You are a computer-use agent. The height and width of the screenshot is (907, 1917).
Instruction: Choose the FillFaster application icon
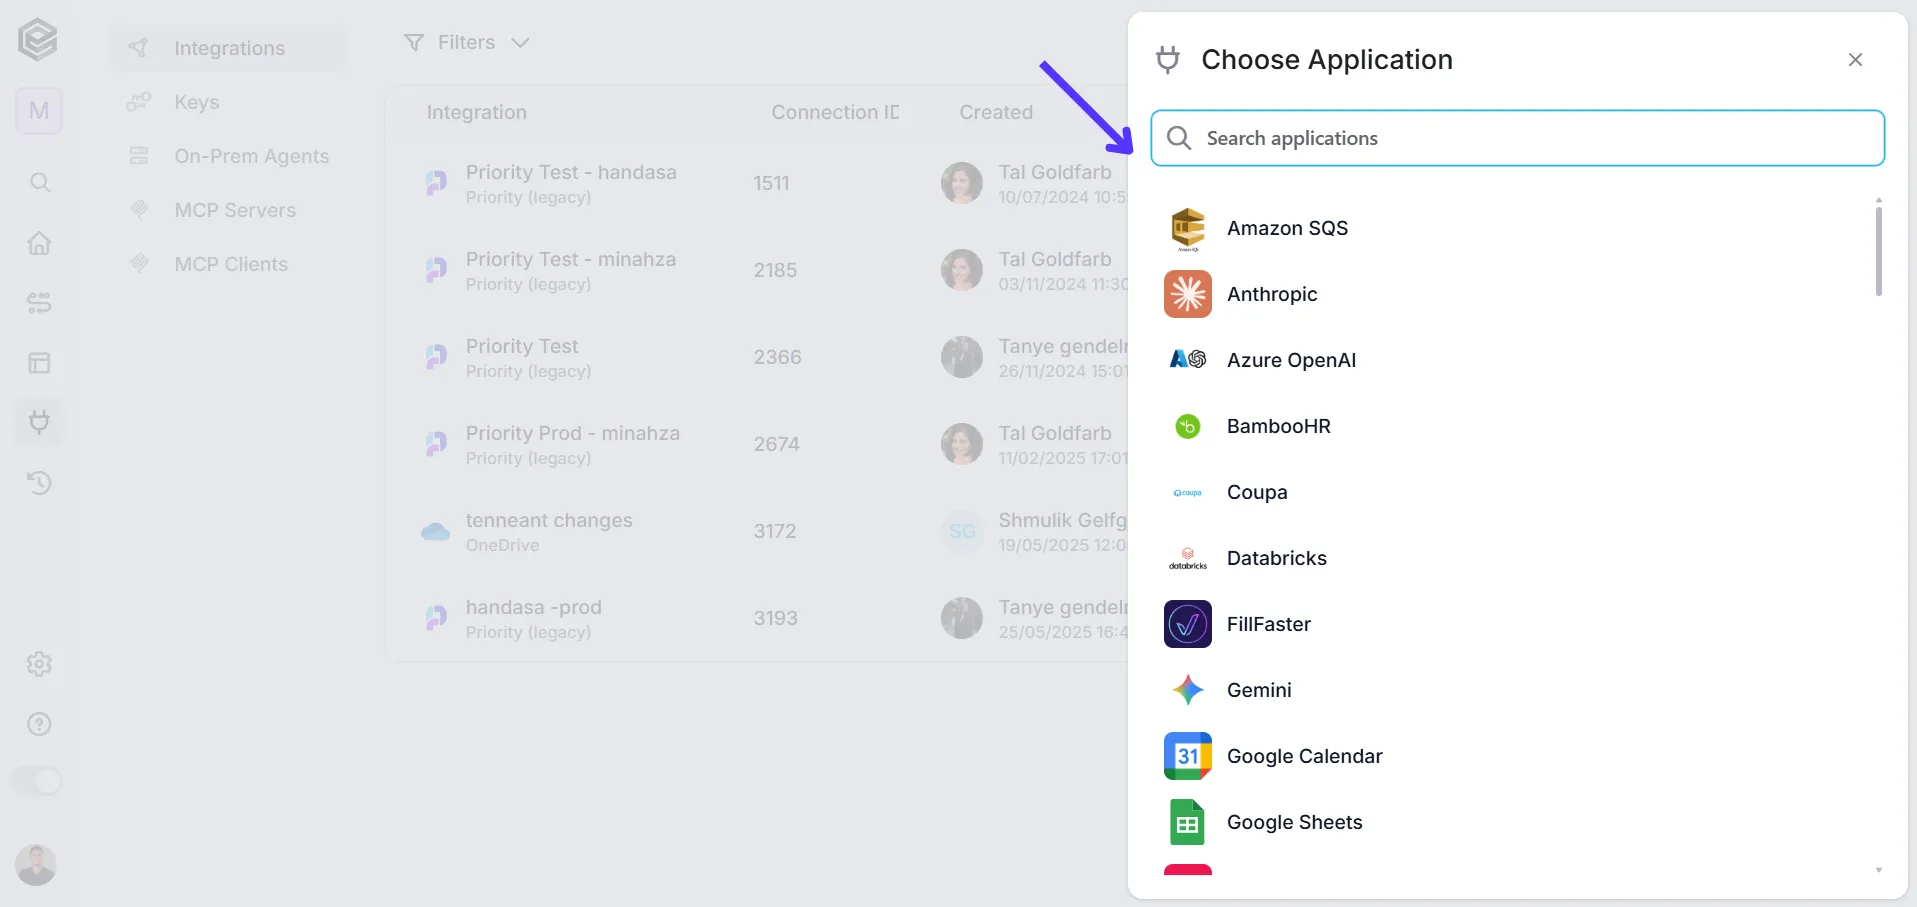coord(1188,624)
